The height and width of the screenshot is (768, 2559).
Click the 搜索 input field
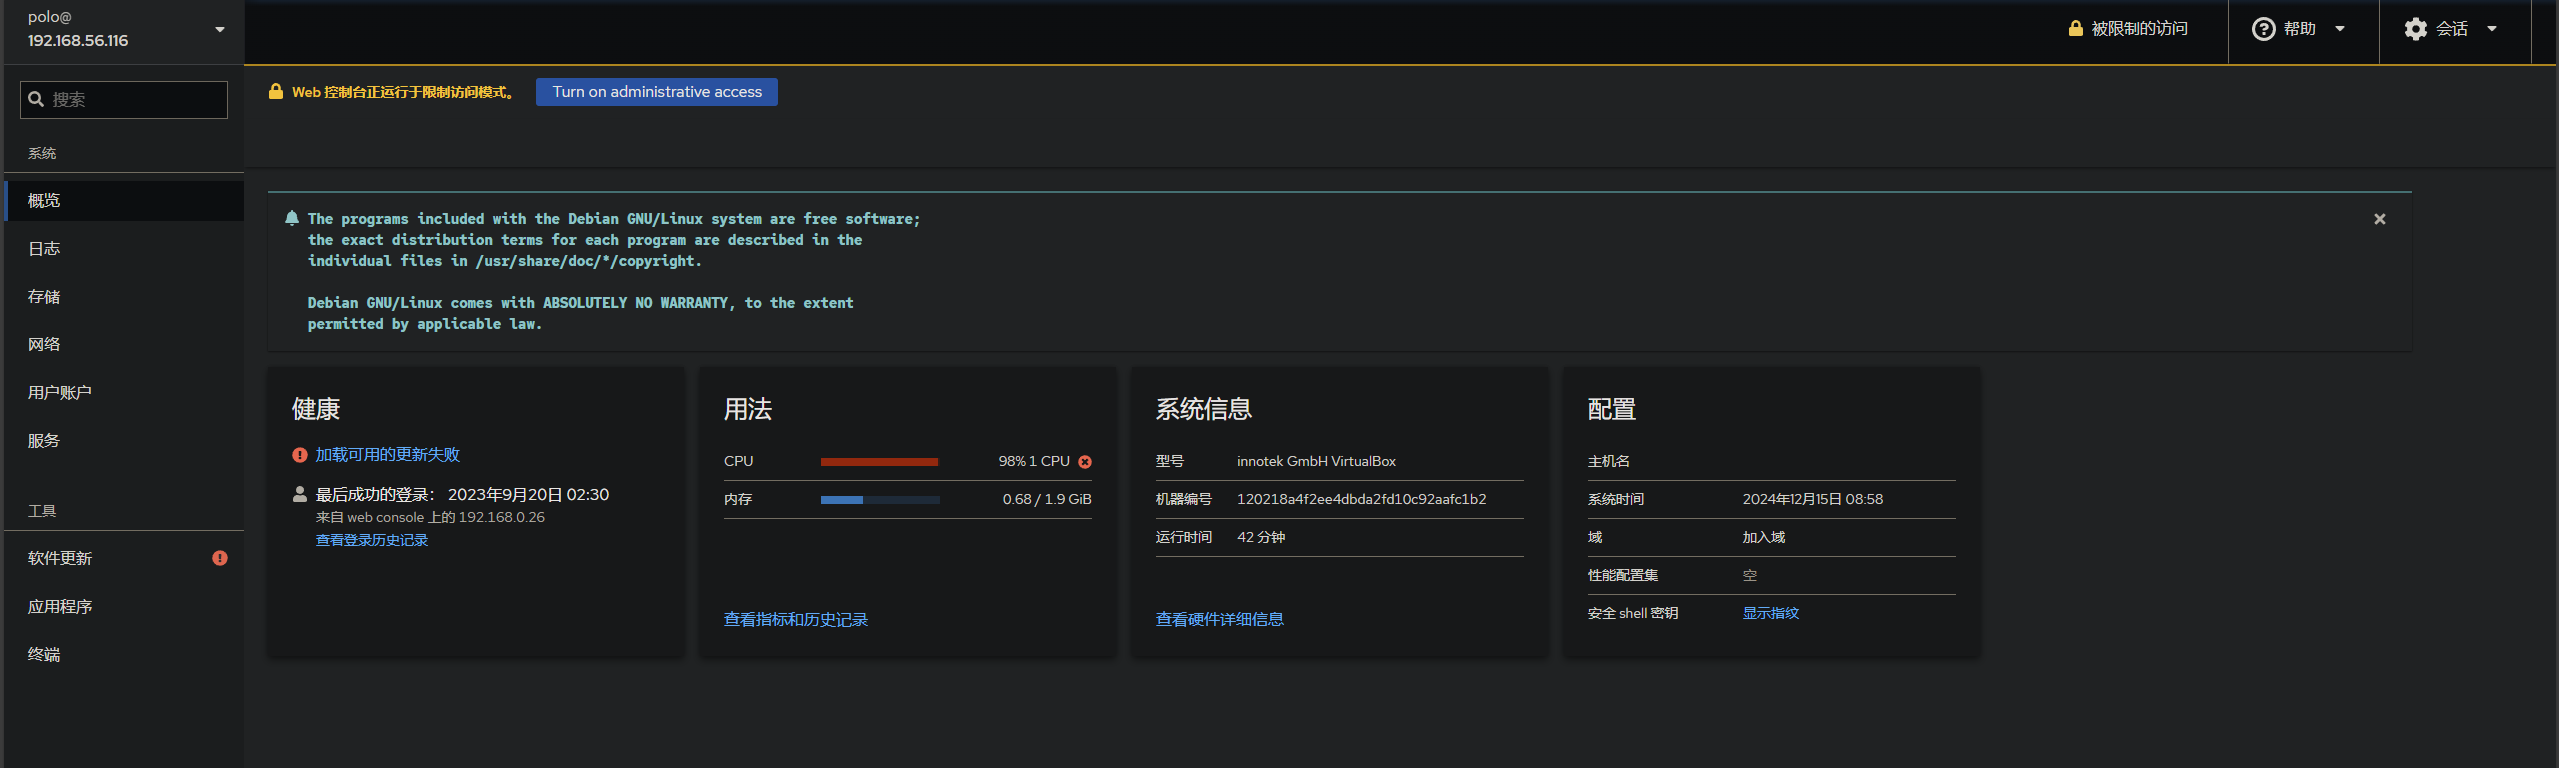coord(135,100)
